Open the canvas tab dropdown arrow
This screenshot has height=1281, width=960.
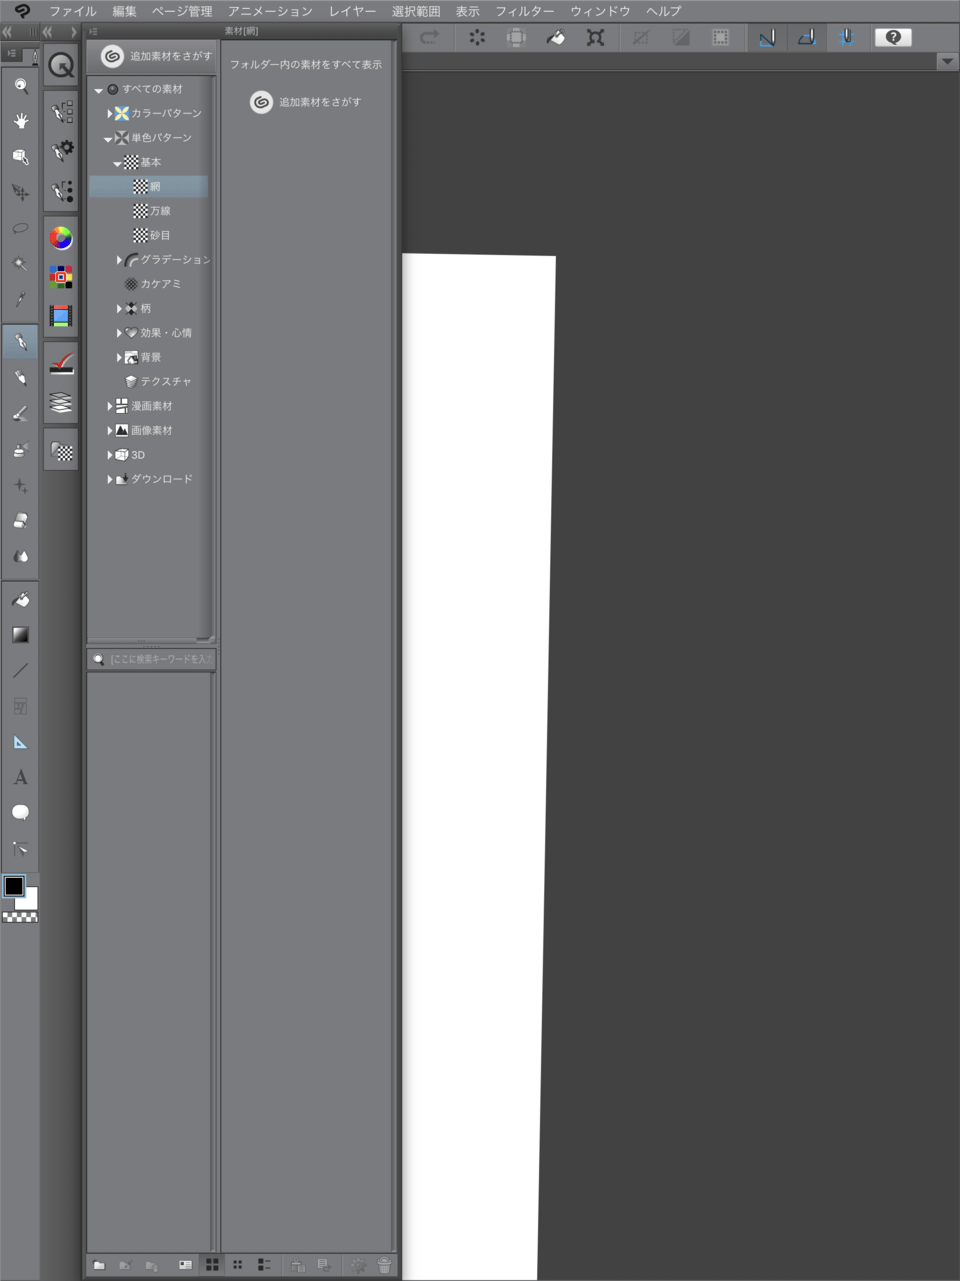[947, 62]
